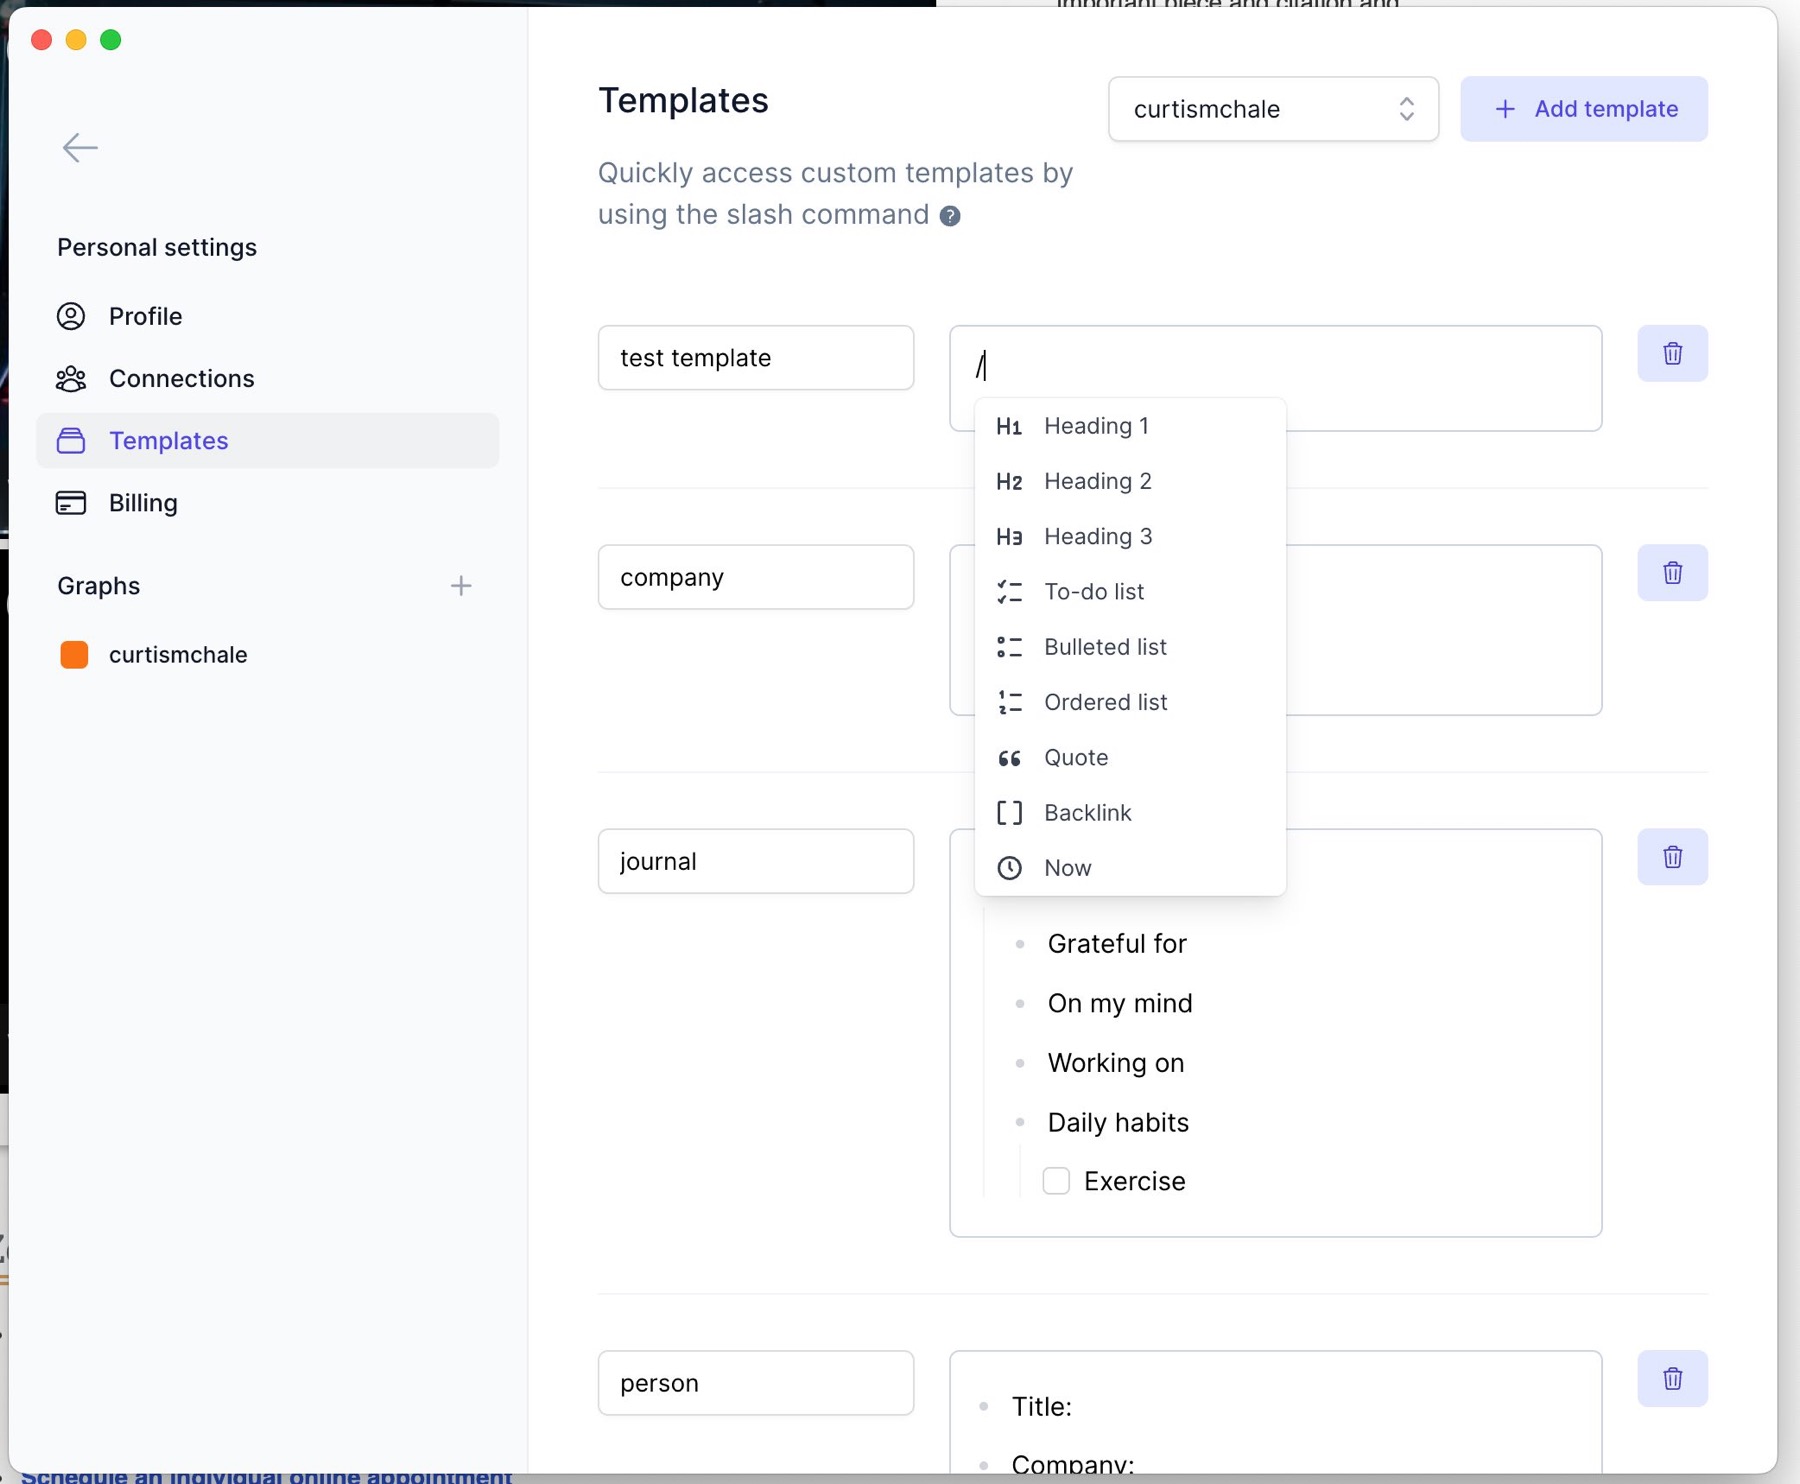Select To-do list from slash menu

point(1093,592)
